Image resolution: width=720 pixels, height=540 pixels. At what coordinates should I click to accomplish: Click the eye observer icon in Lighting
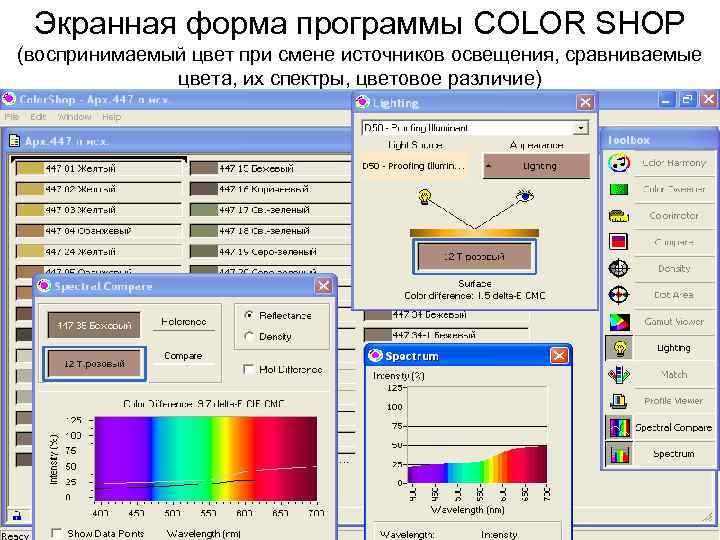524,197
